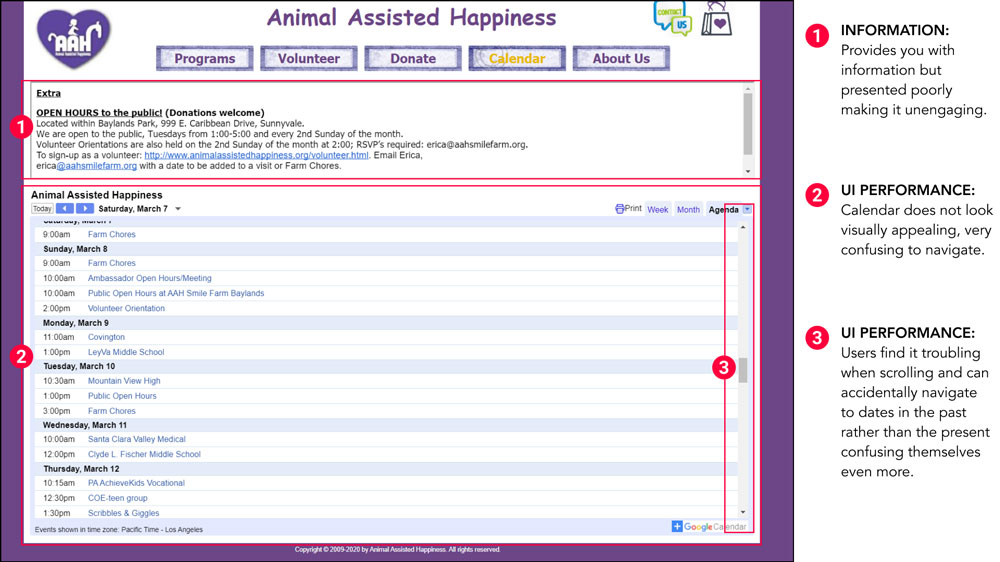
Task: Click the Extra heading text
Action: click(x=48, y=93)
